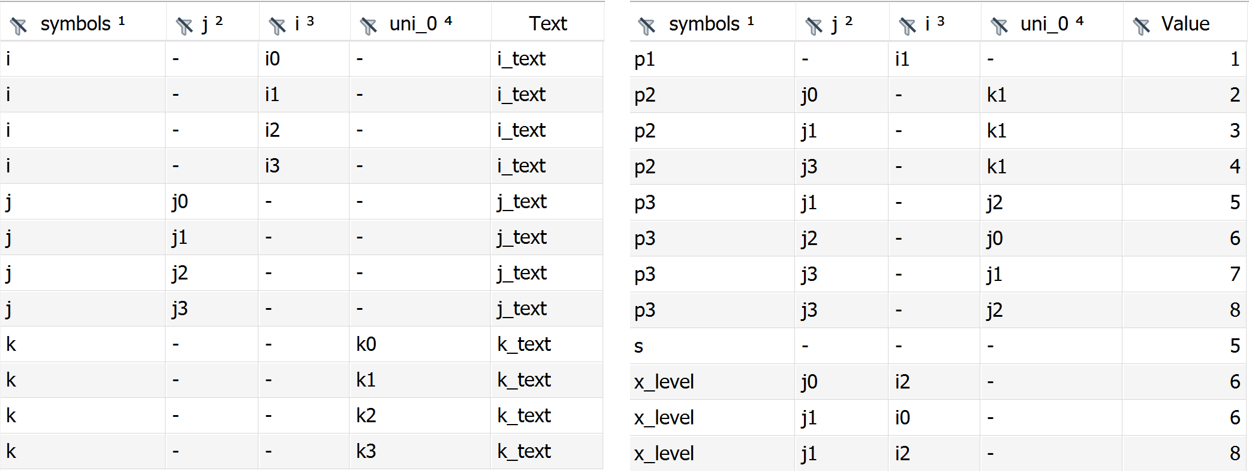Click filter icon on right table's symbols column
Image resolution: width=1249 pixels, height=471 pixels.
(647, 25)
